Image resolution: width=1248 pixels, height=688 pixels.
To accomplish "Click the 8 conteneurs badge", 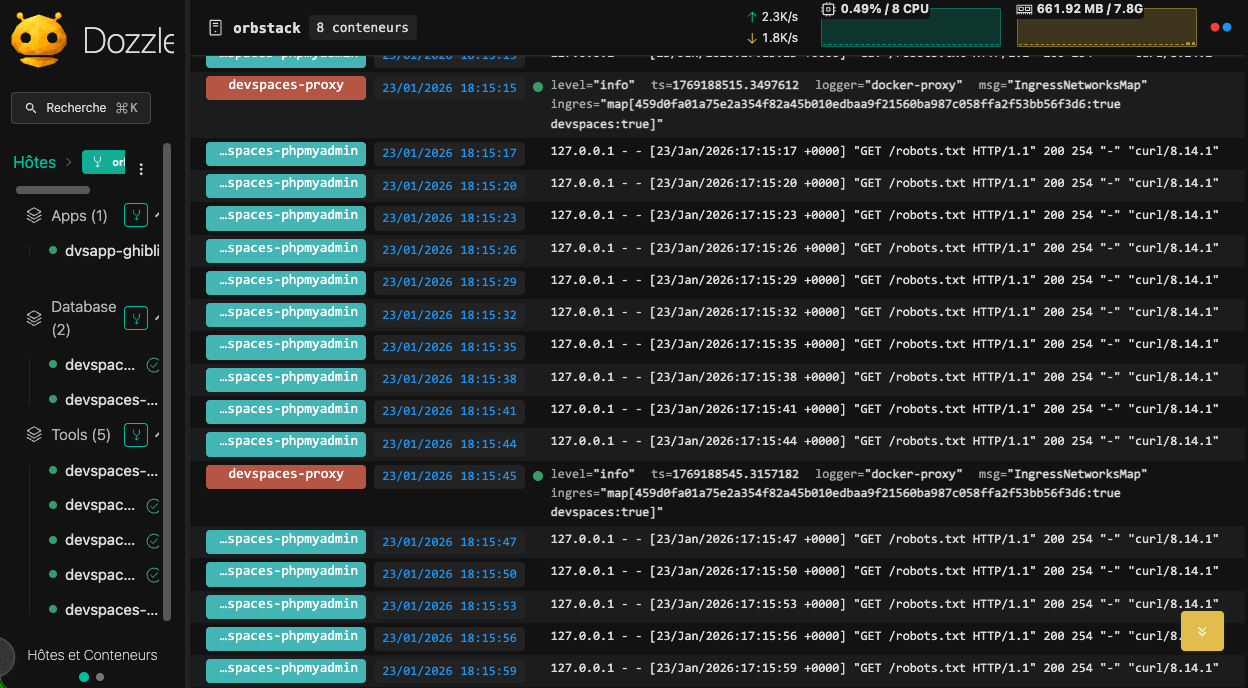I will pyautogui.click(x=362, y=27).
